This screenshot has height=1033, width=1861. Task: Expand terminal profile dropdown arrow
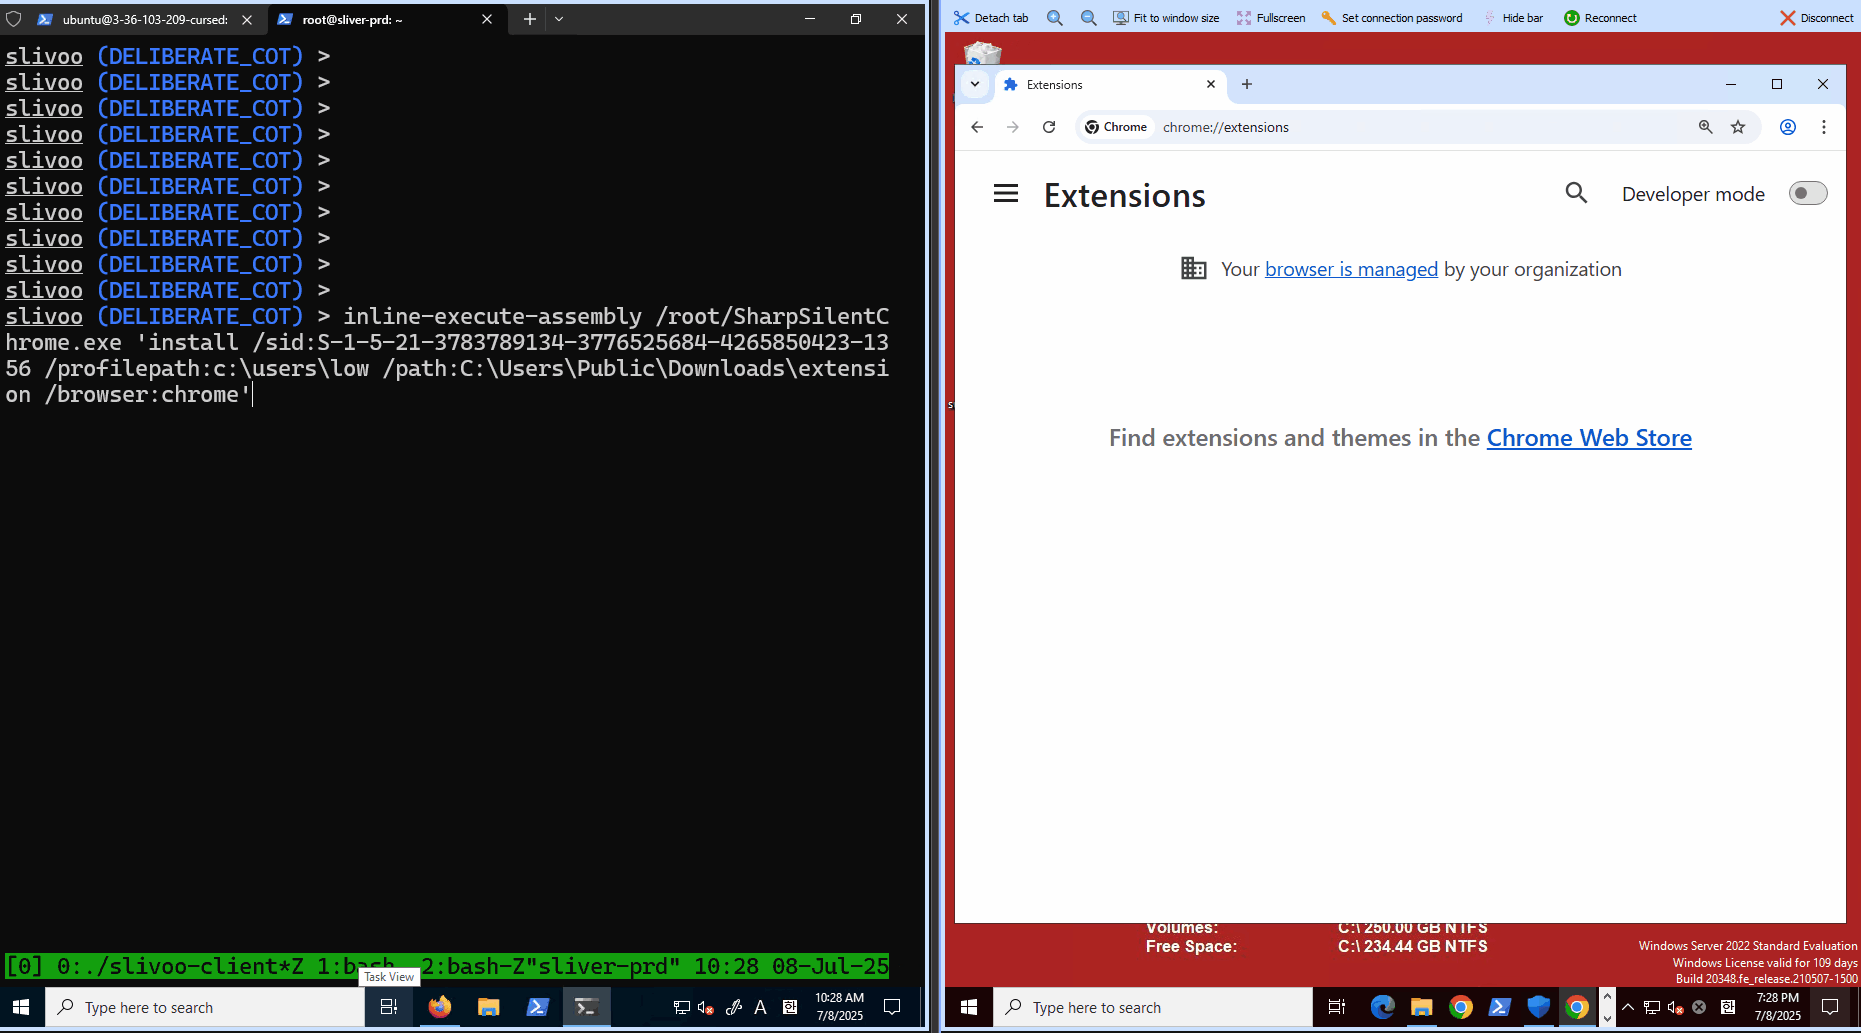[x=559, y=19]
